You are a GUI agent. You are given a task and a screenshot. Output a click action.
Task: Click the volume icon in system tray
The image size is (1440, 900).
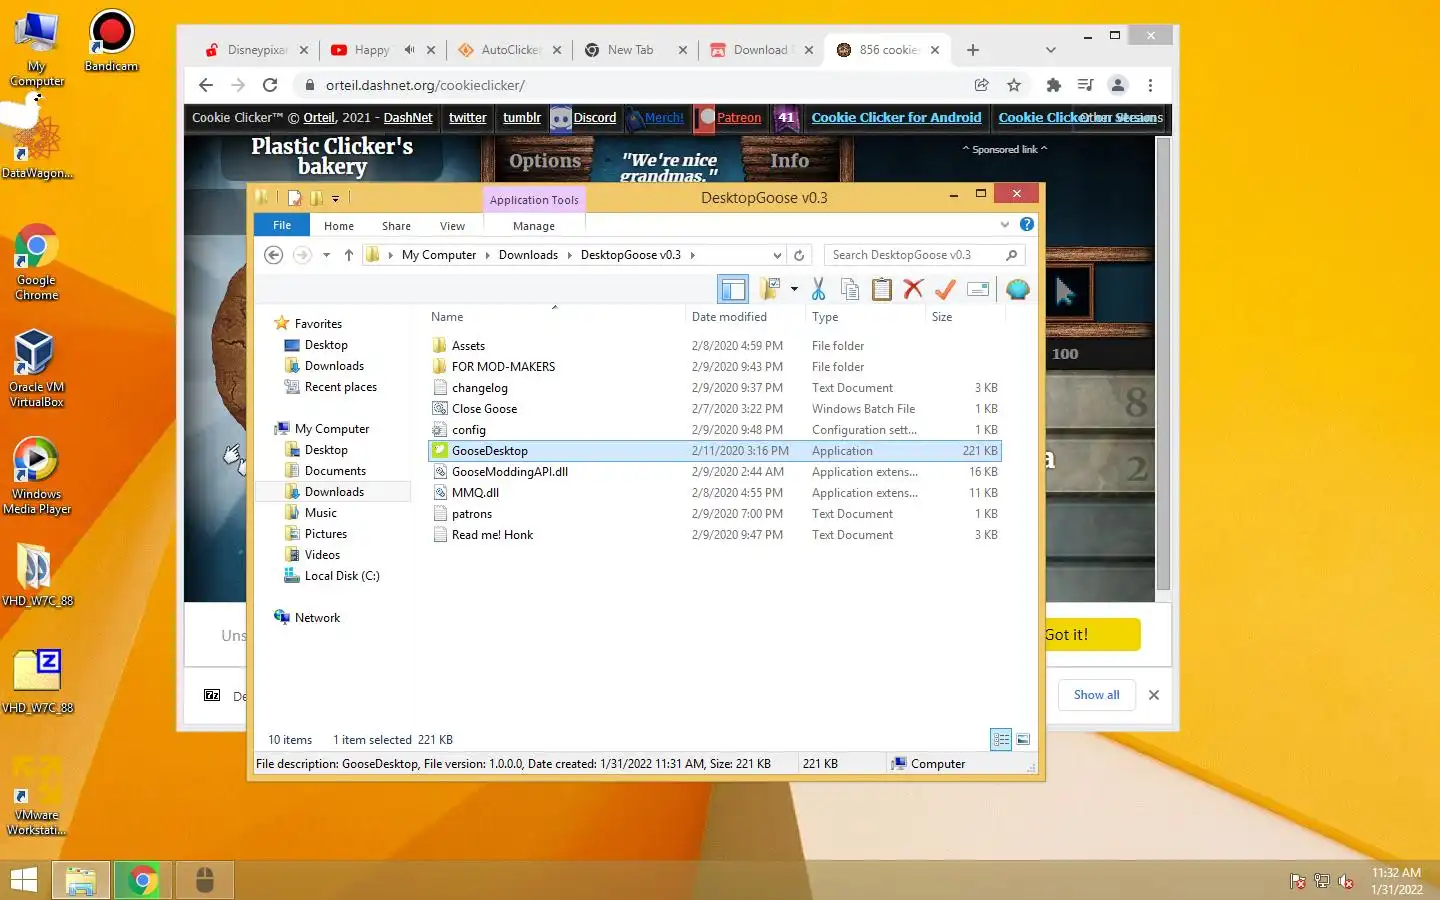[1346, 881]
